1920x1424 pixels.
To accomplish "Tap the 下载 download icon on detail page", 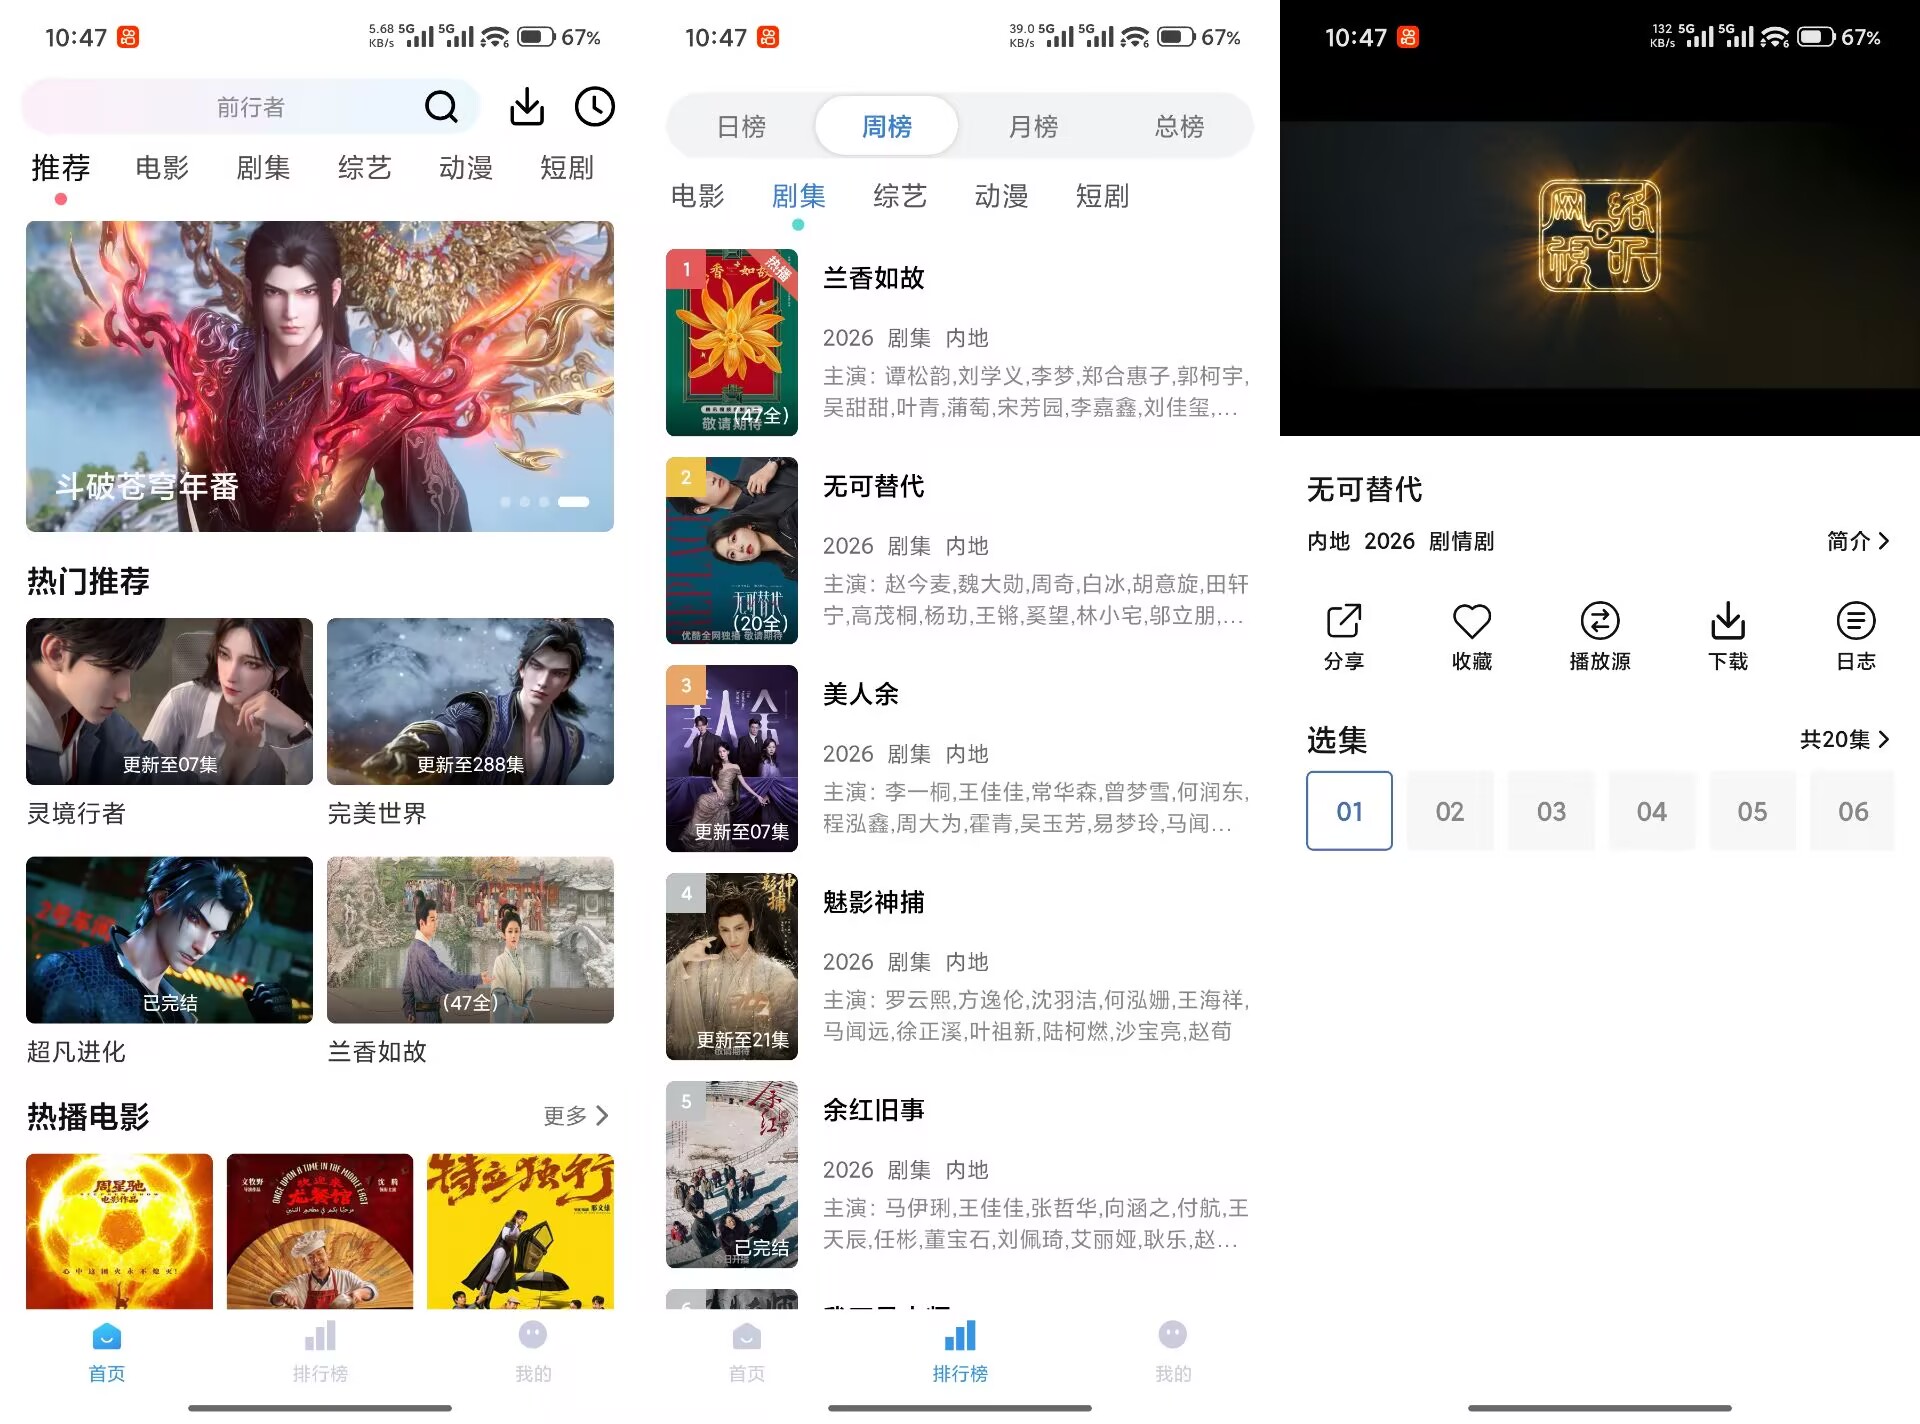I will [1727, 620].
